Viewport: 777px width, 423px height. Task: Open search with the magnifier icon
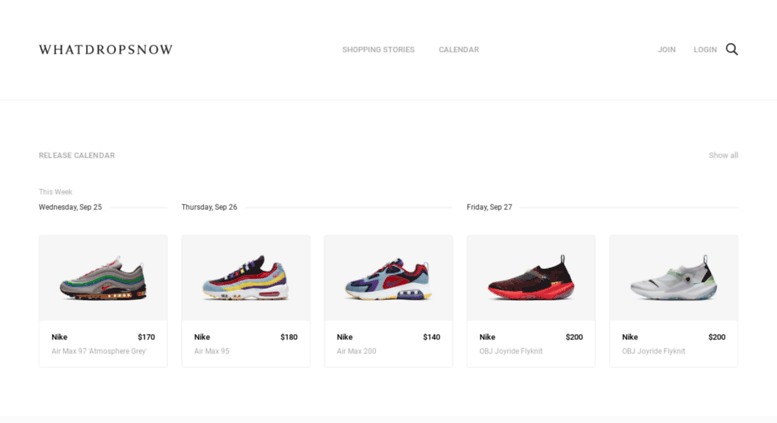[732, 49]
